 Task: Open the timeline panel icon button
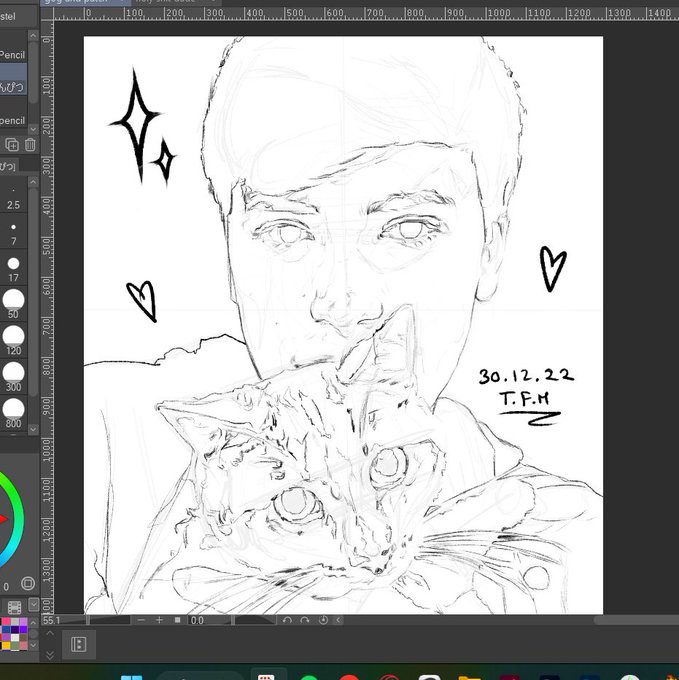pos(78,644)
